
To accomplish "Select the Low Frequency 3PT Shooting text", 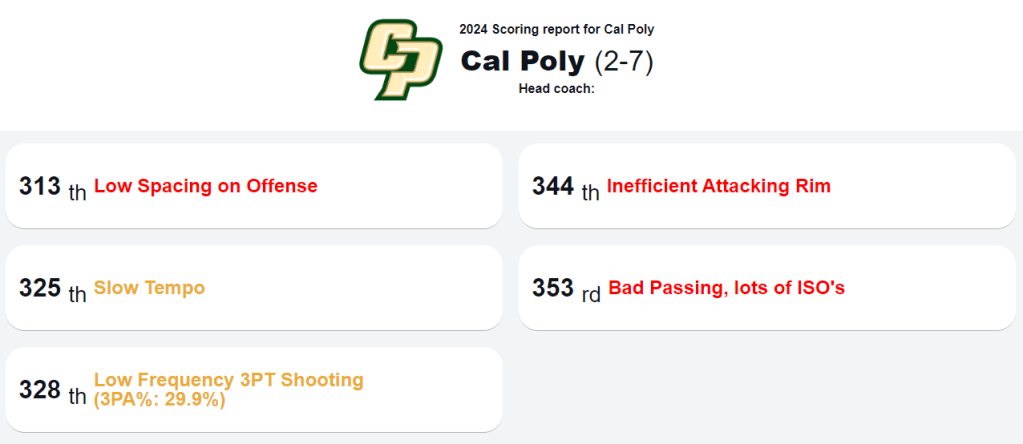I will pyautogui.click(x=228, y=380).
